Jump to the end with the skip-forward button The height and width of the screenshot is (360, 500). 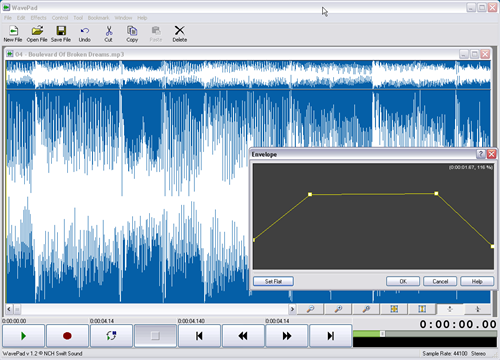pos(331,336)
